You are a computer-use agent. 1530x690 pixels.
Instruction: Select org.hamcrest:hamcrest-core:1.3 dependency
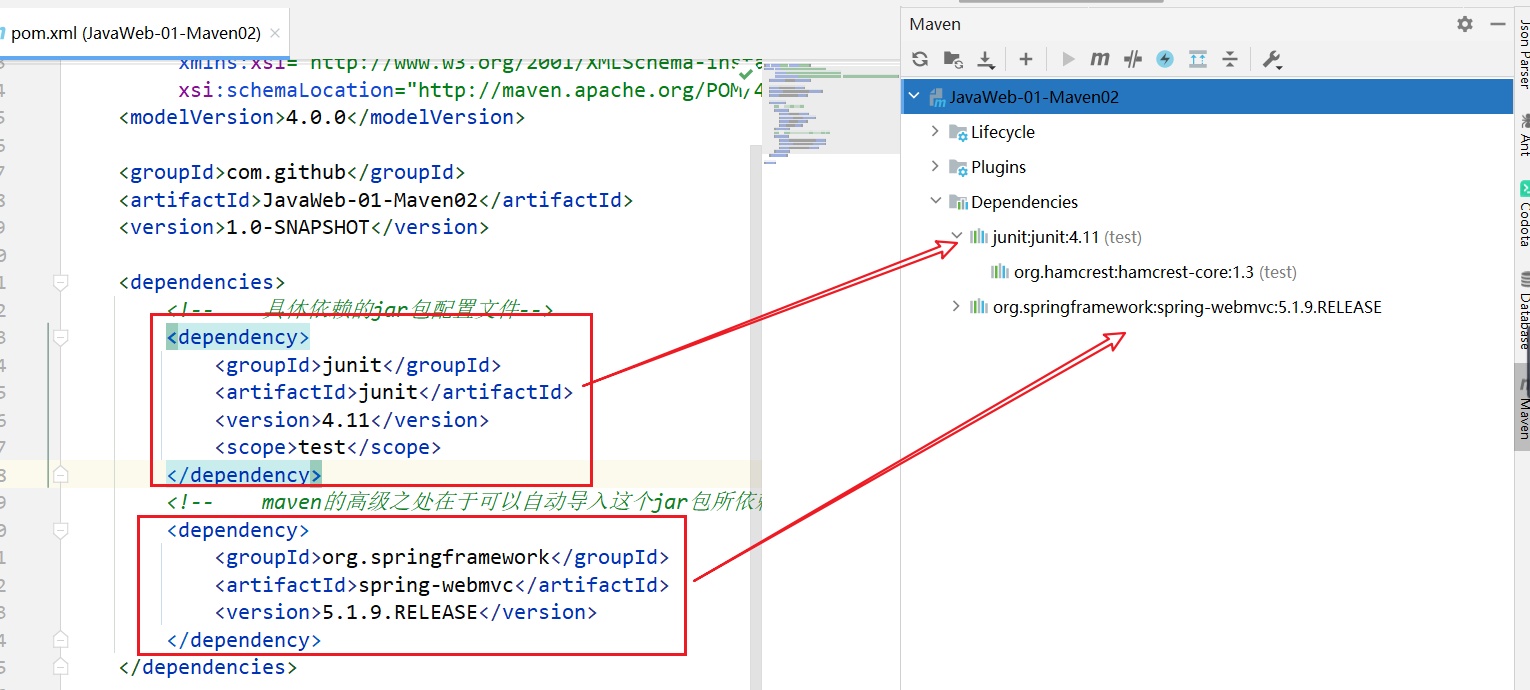click(1140, 272)
